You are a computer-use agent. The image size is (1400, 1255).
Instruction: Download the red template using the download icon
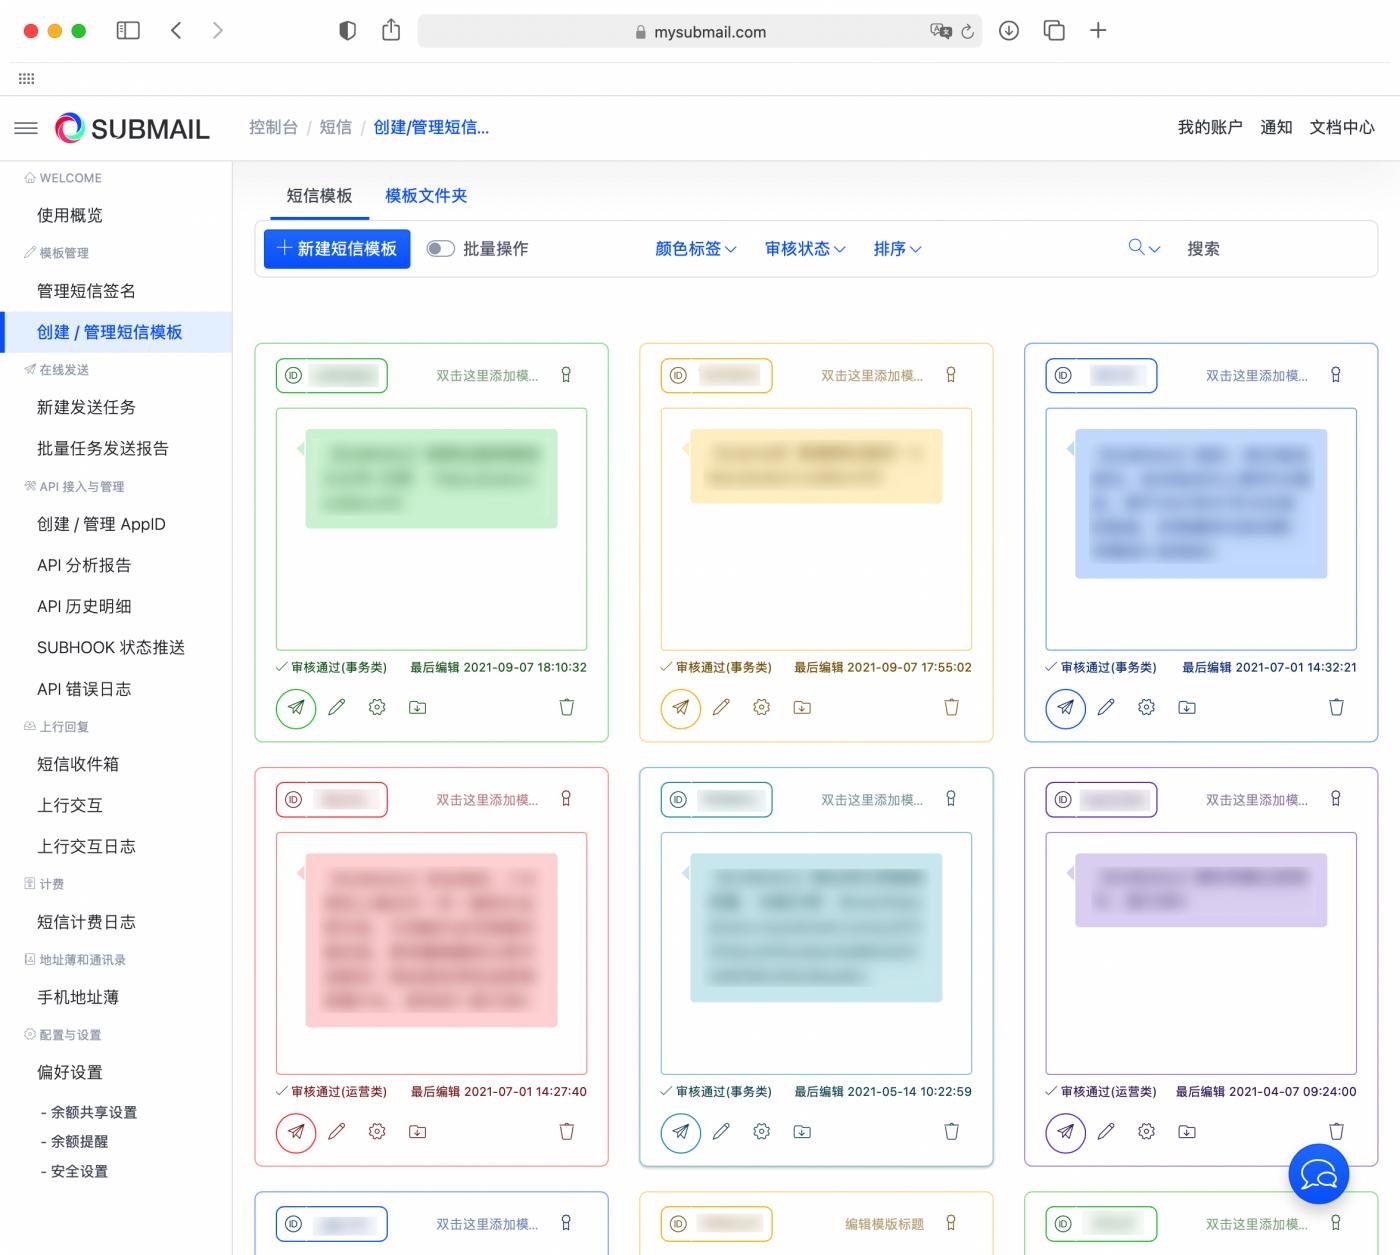[417, 1132]
